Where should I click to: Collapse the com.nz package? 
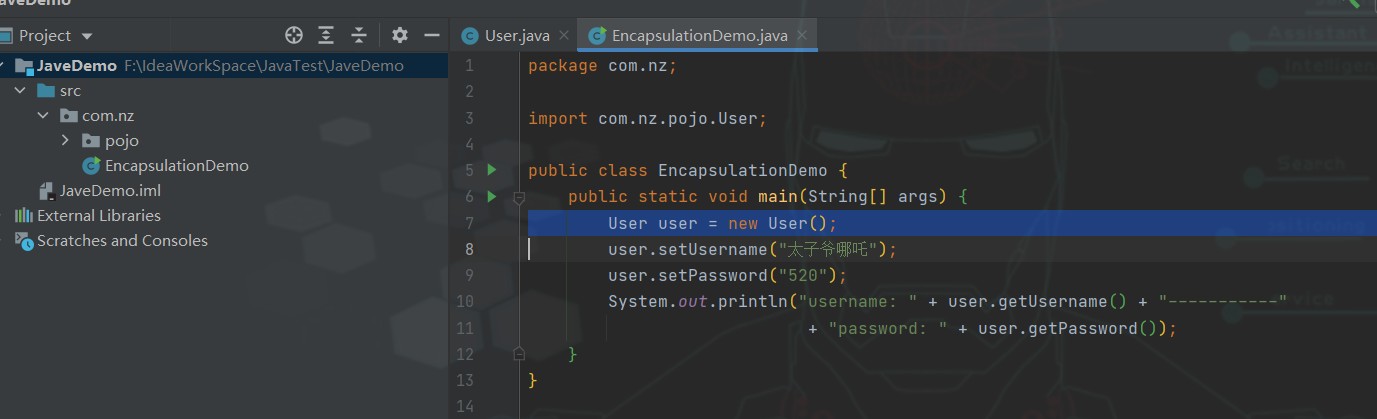[x=43, y=116]
